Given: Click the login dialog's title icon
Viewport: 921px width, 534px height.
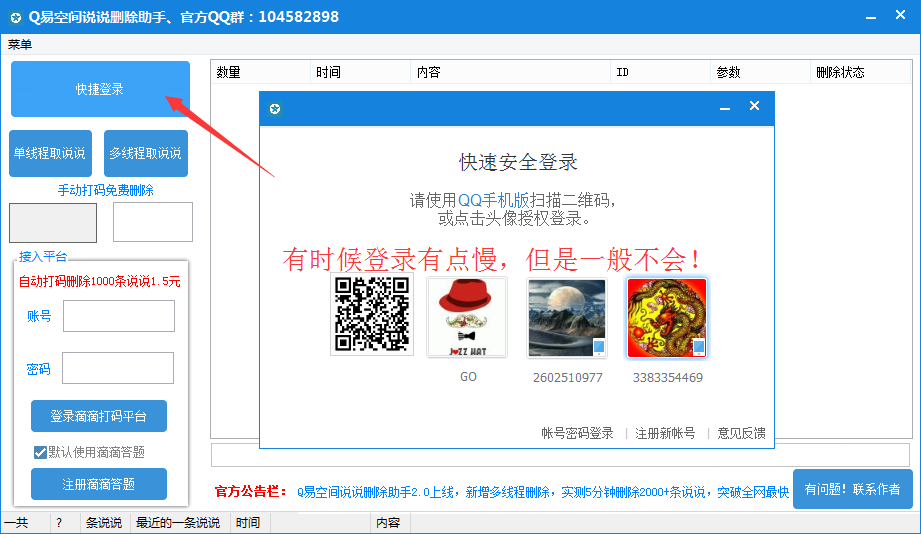Looking at the screenshot, I should [275, 109].
